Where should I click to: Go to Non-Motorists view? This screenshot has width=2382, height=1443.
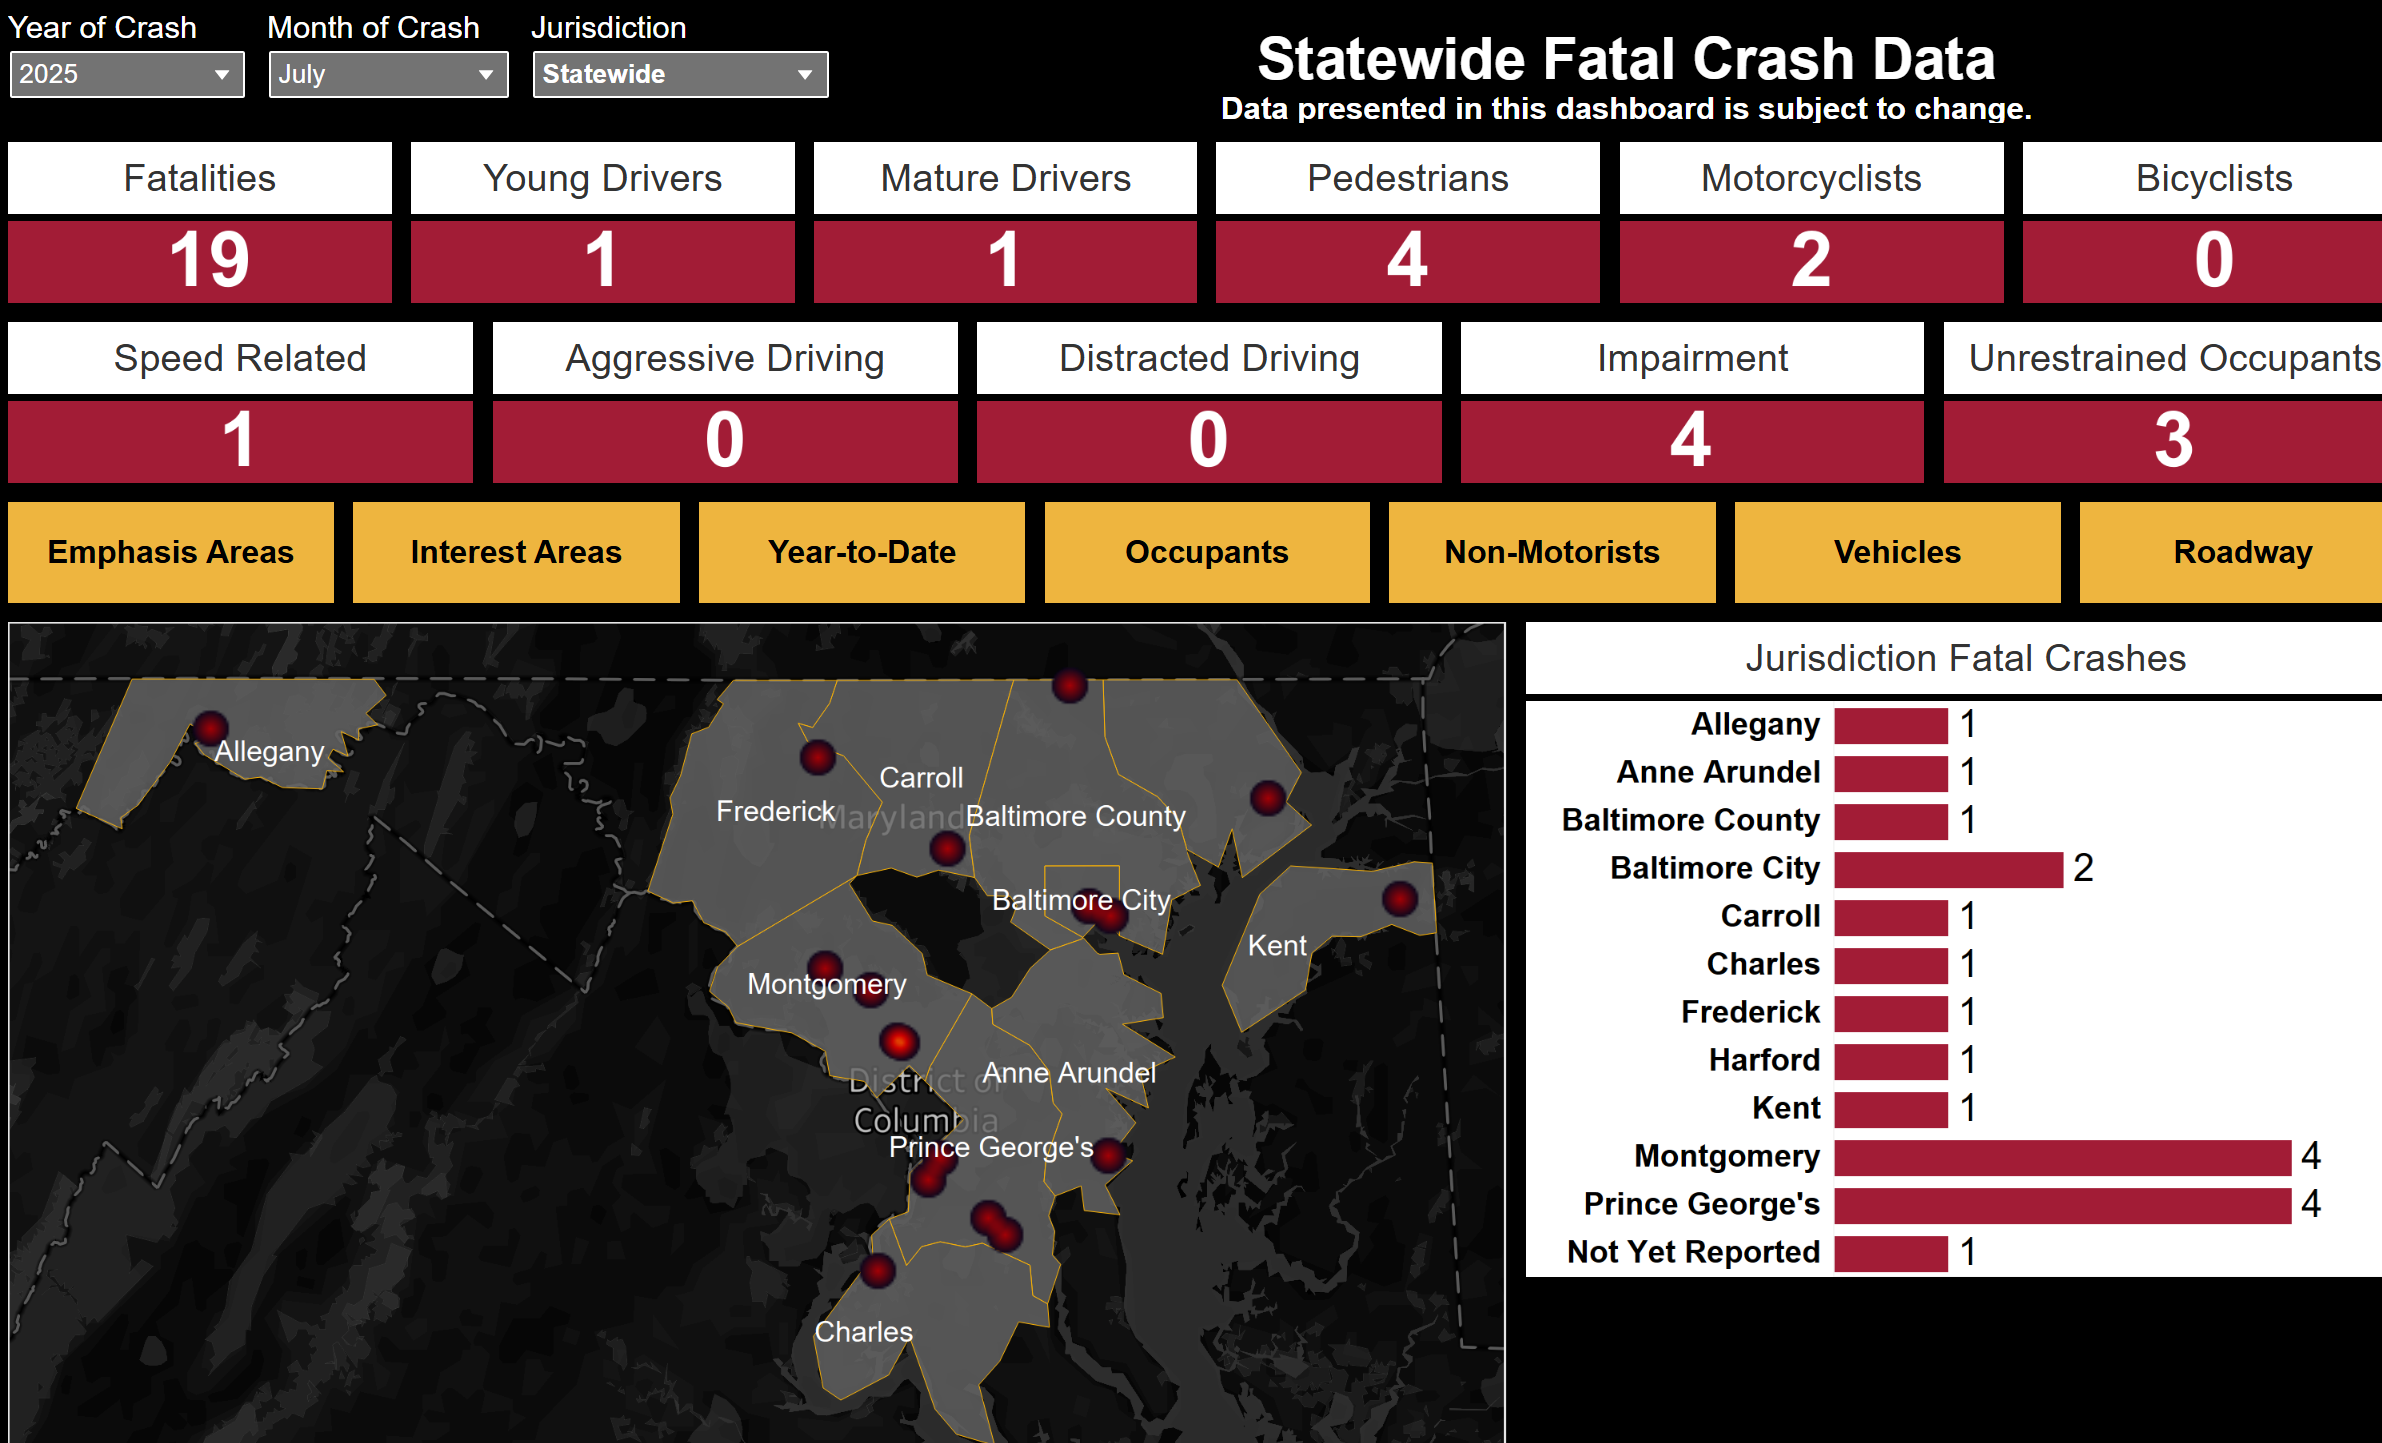click(1551, 552)
